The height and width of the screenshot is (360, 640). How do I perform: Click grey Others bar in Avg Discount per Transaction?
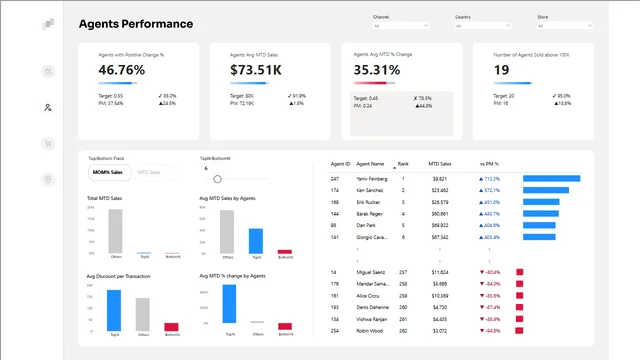tap(142, 314)
